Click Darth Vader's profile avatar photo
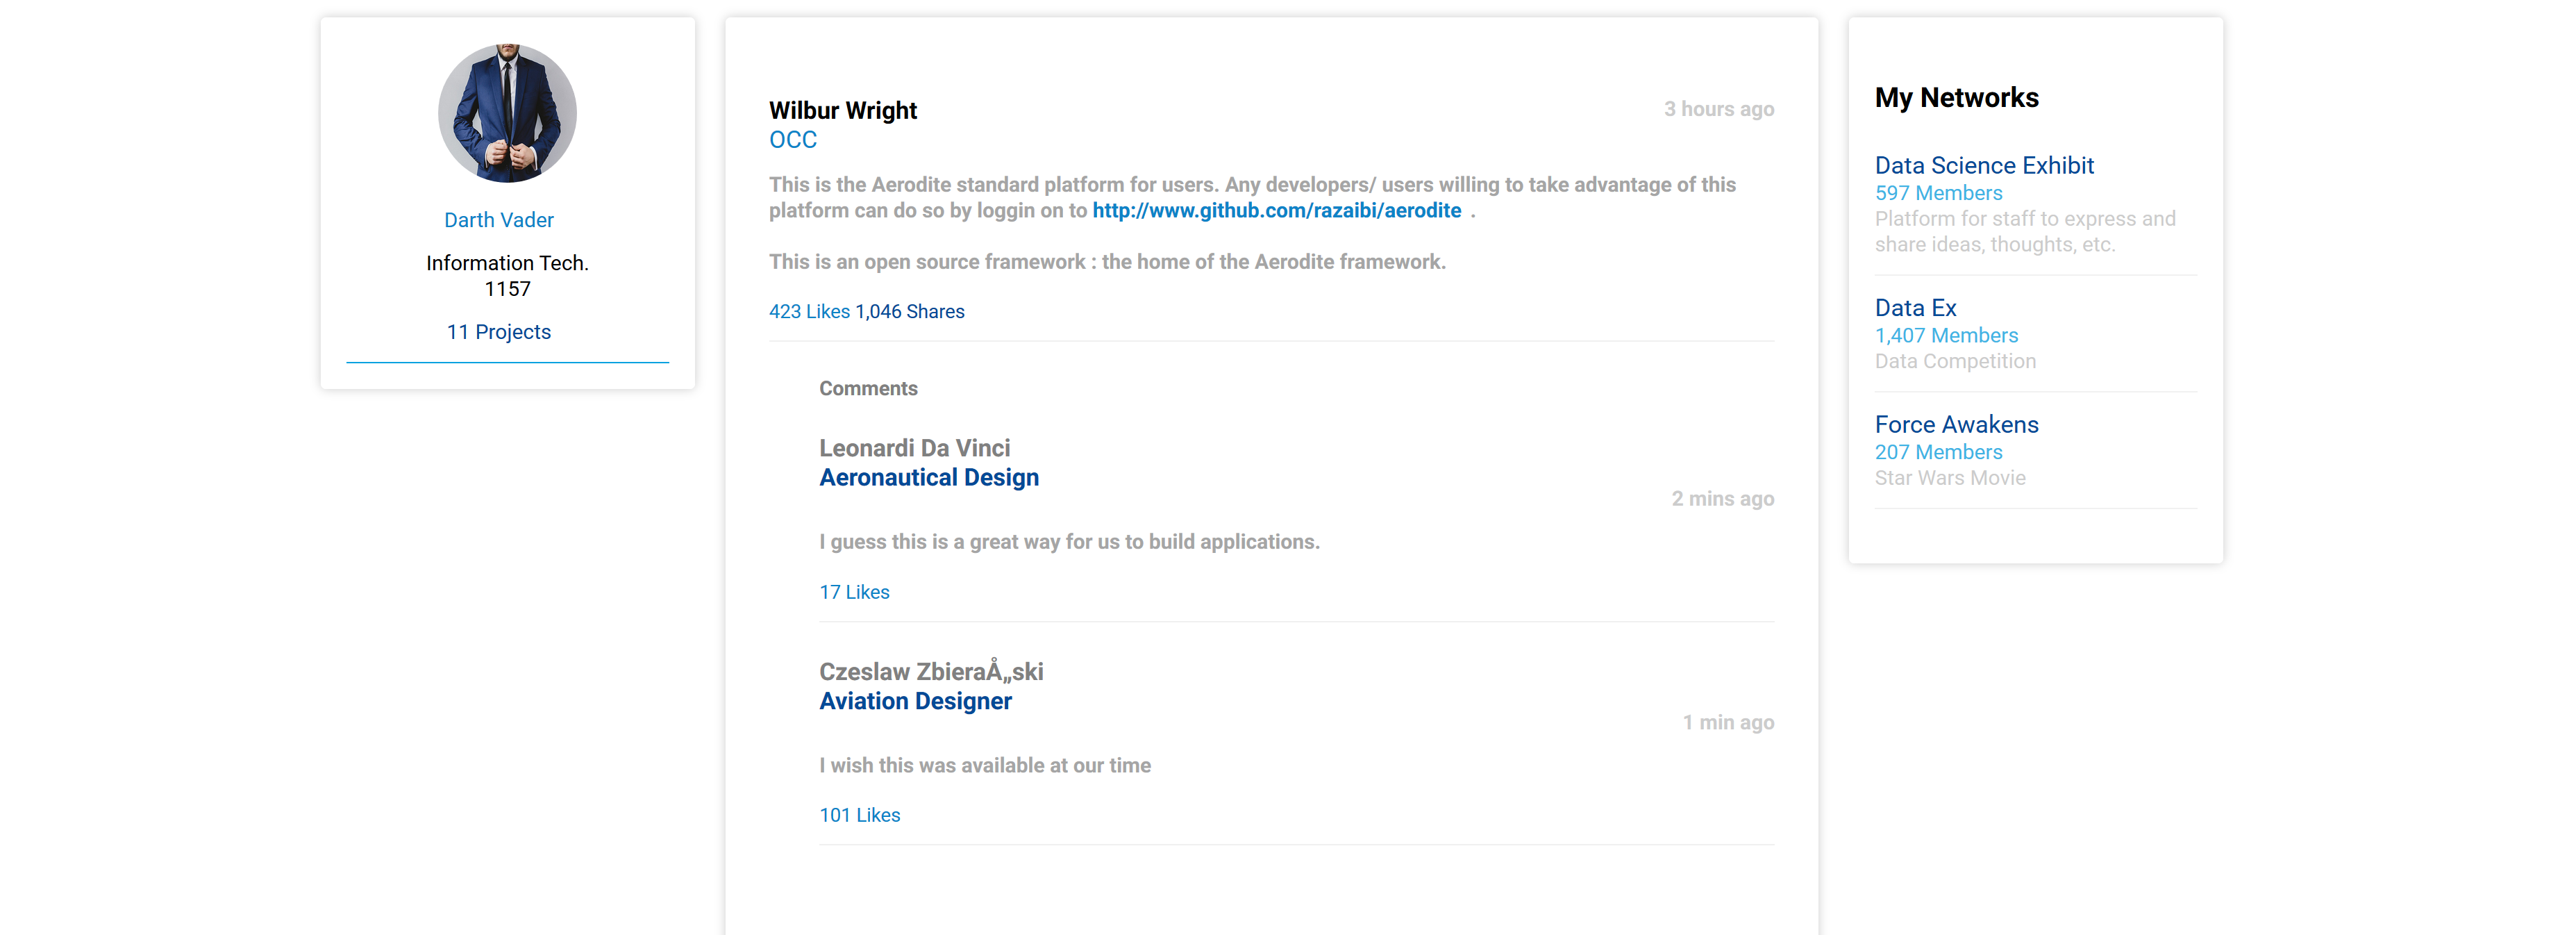This screenshot has height=935, width=2576. (507, 113)
